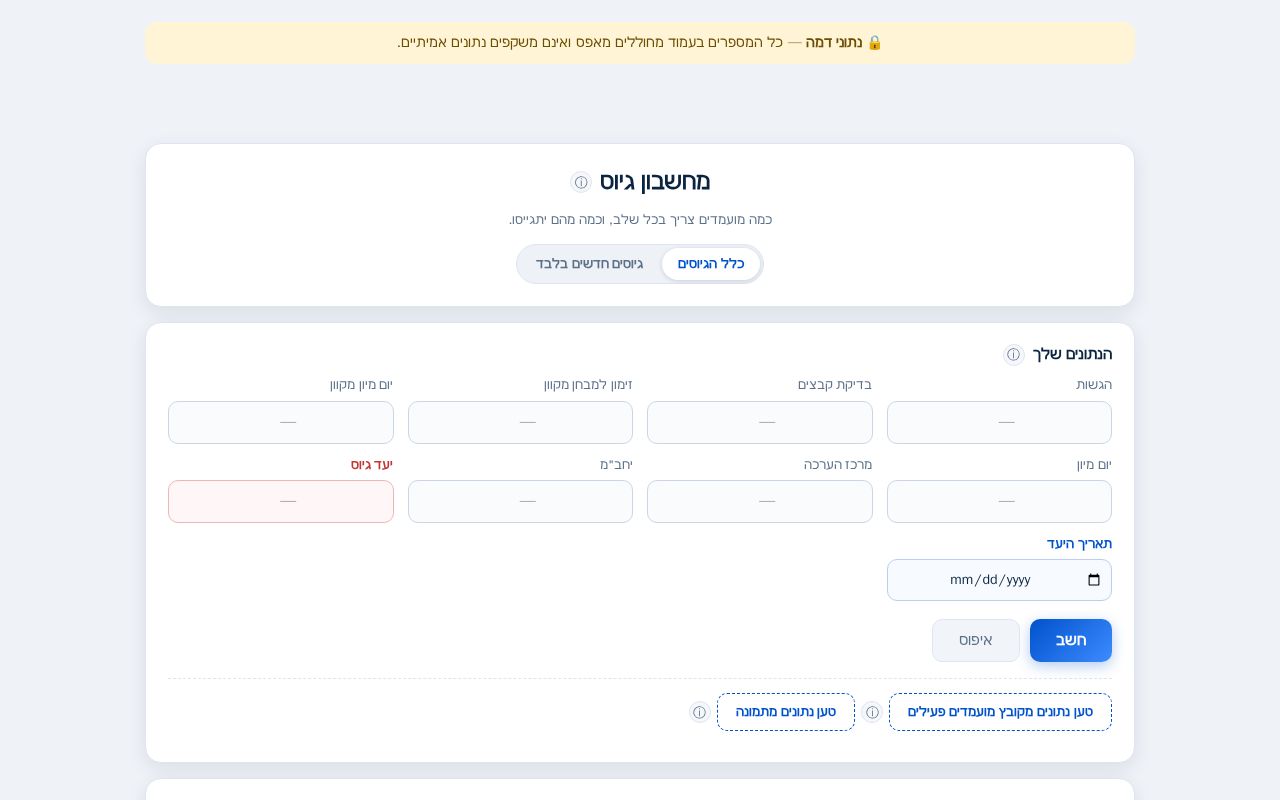1280x800 pixels.
Task: Focus the בדיקת קבצים input field
Action: coord(760,422)
